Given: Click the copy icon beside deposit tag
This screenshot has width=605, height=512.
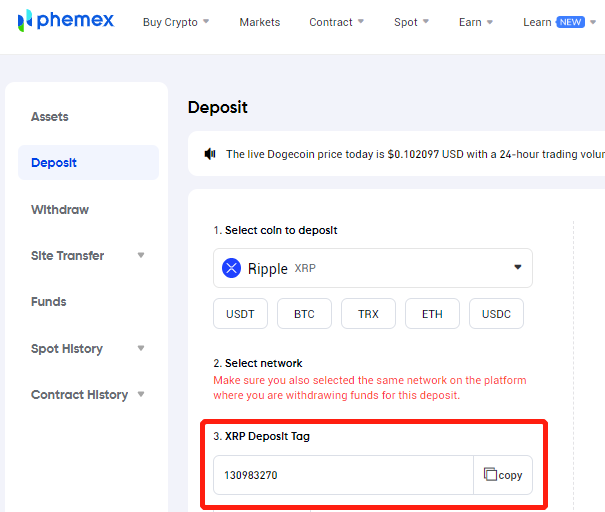Looking at the screenshot, I should click(490, 474).
